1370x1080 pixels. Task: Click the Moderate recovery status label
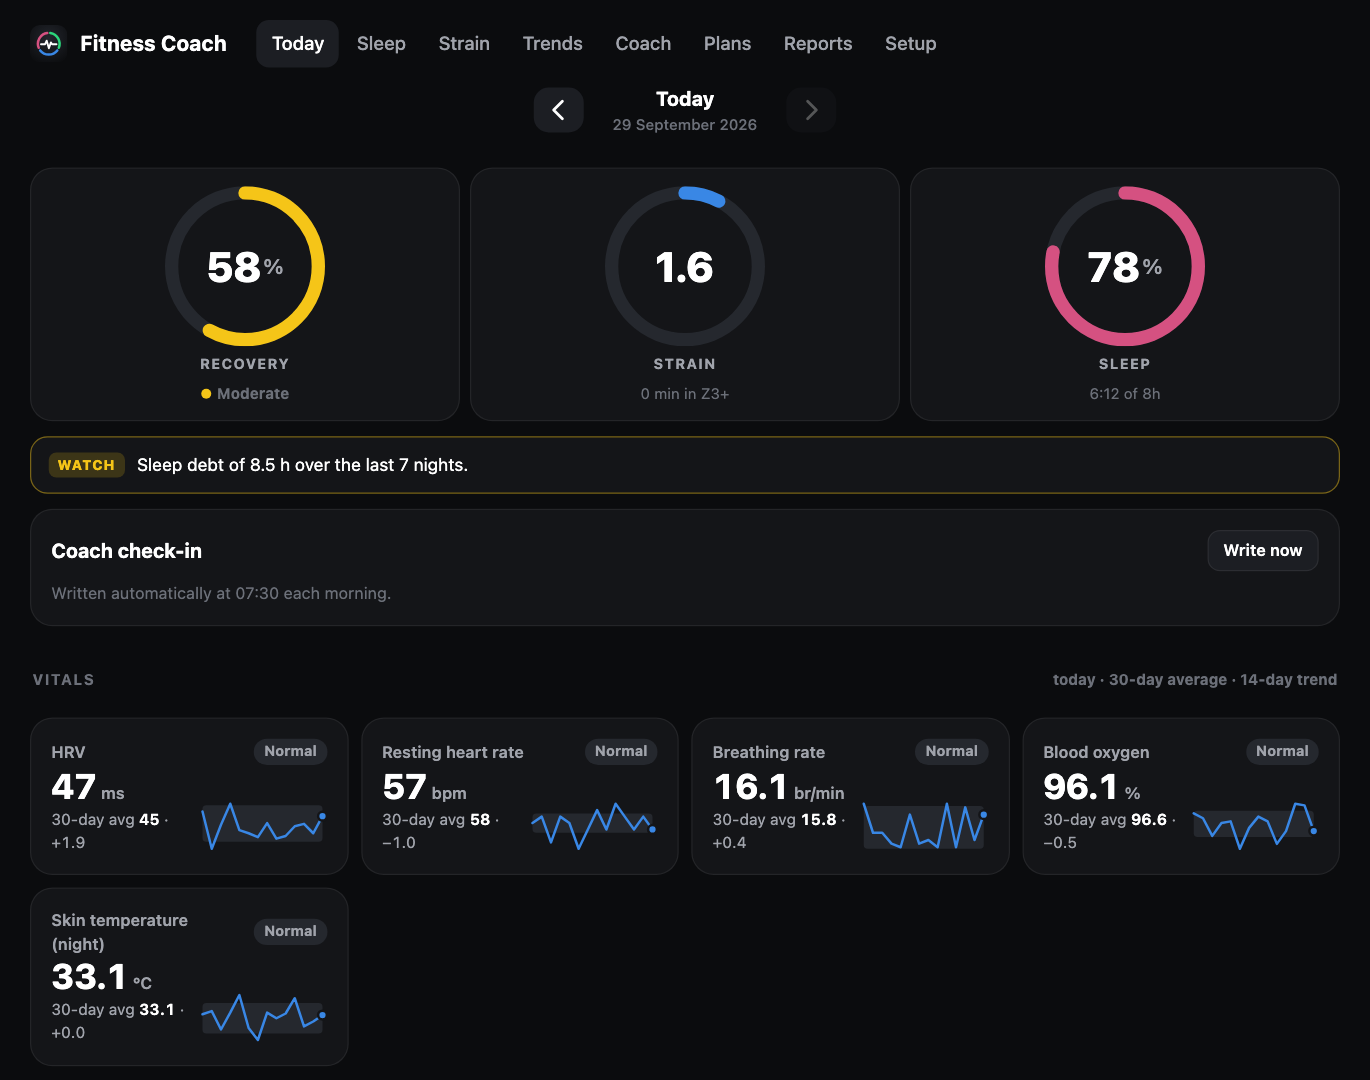(245, 394)
